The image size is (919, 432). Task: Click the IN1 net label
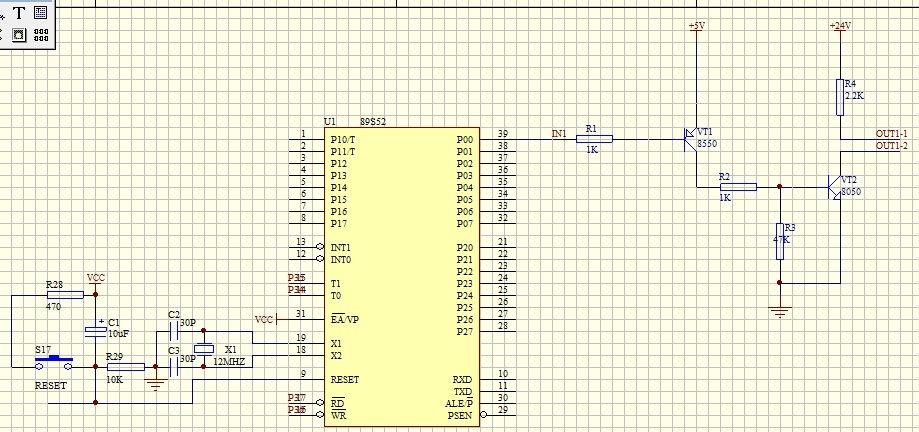(558, 133)
